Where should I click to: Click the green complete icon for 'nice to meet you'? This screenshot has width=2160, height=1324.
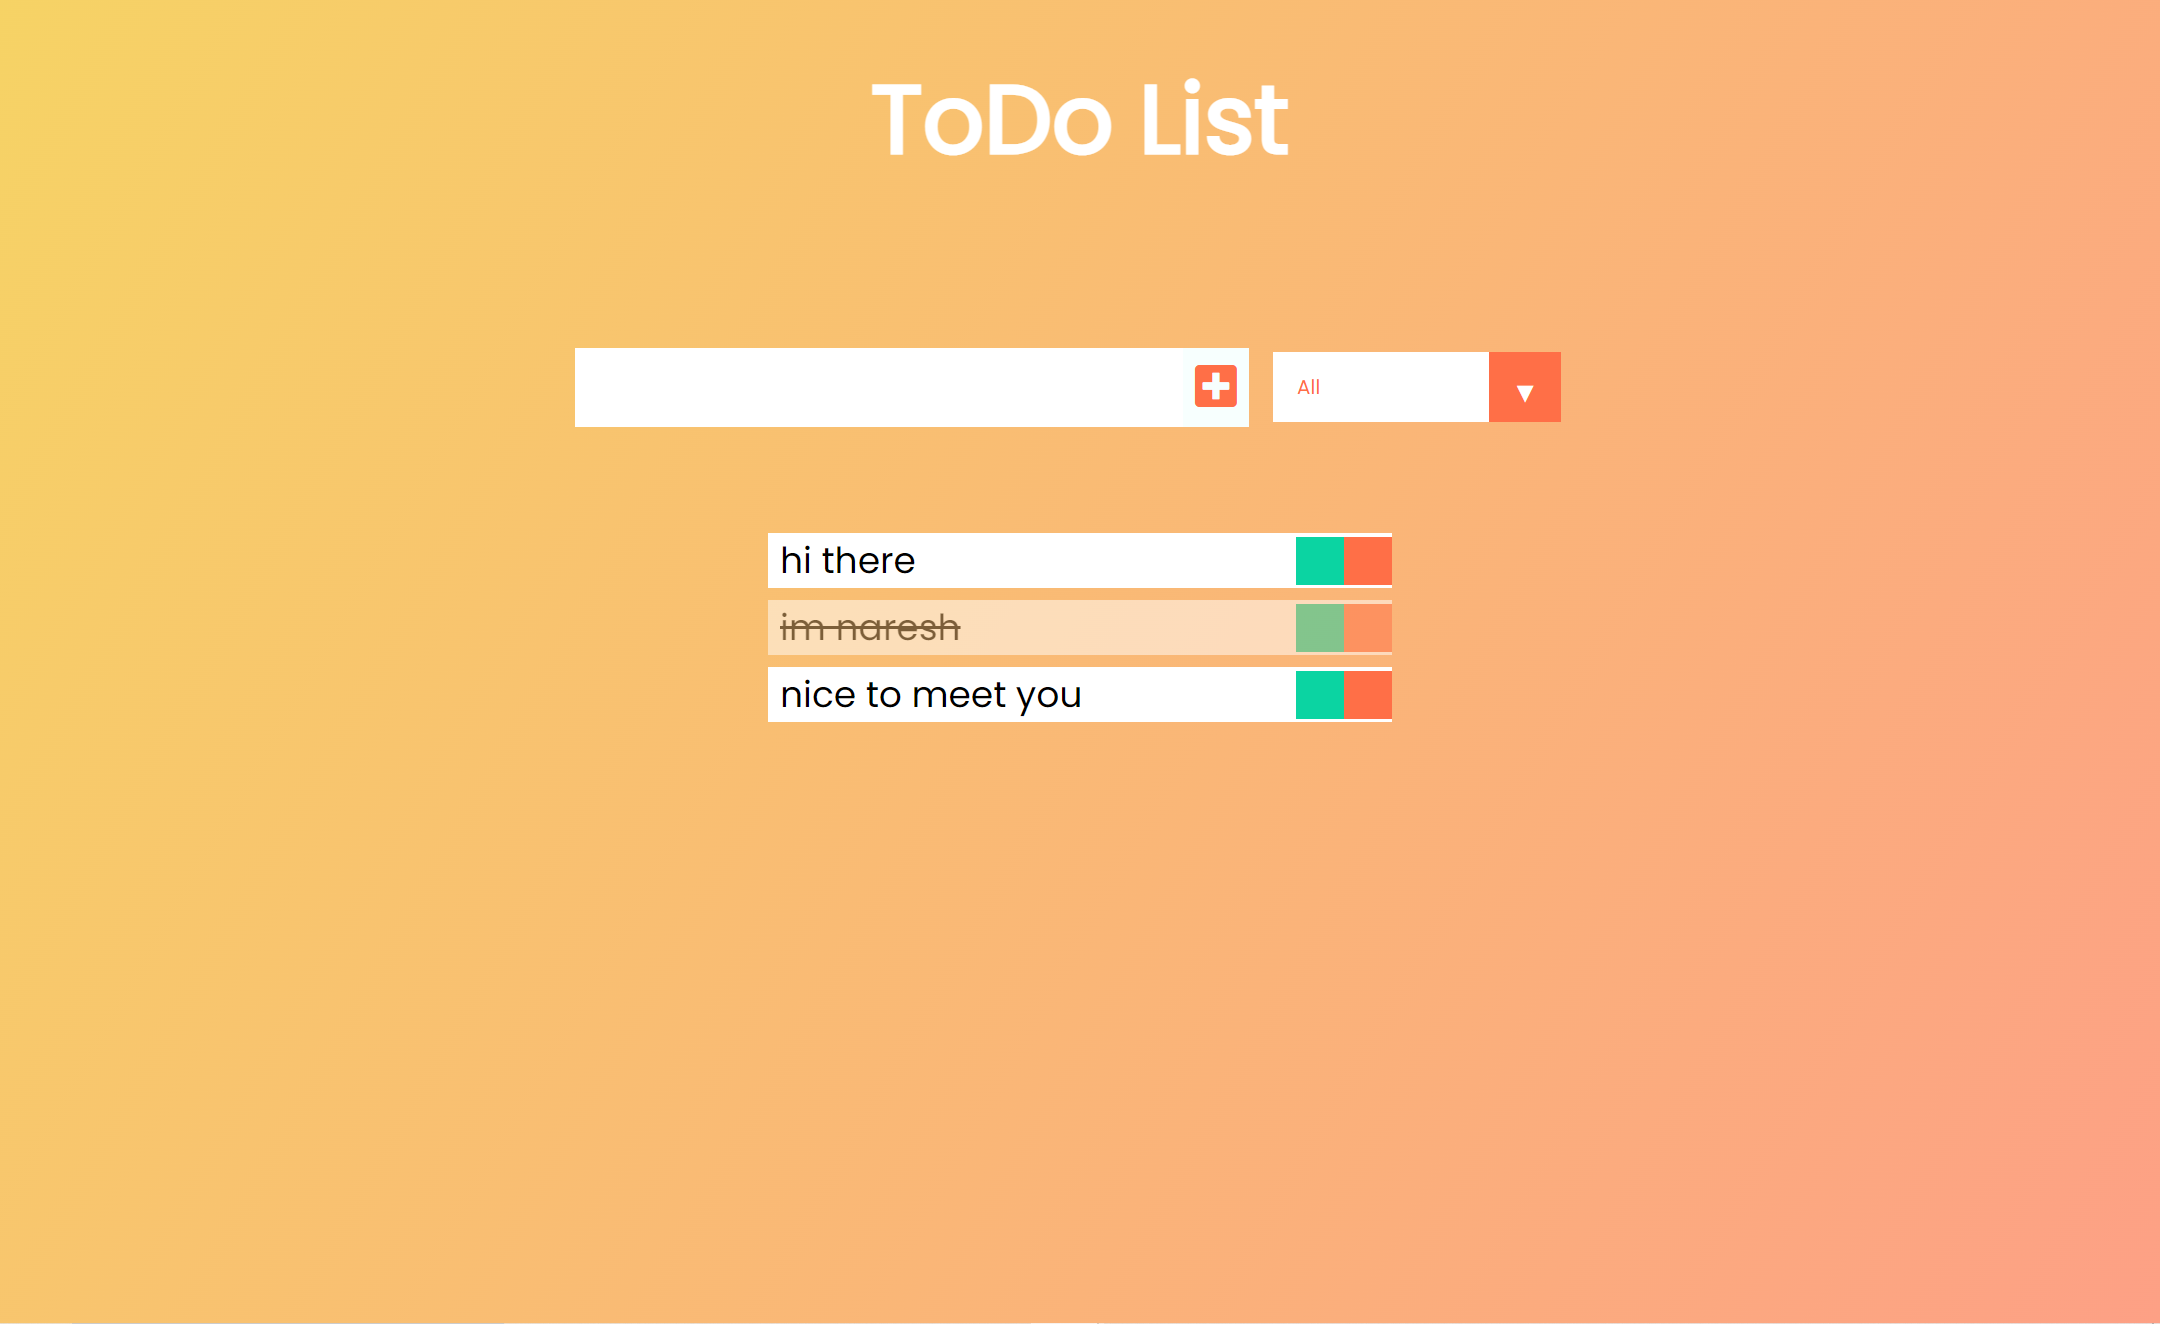pos(1320,694)
